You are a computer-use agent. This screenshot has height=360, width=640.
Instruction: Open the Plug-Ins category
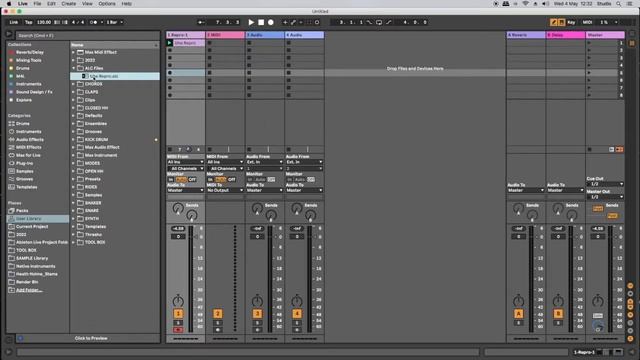(24, 163)
